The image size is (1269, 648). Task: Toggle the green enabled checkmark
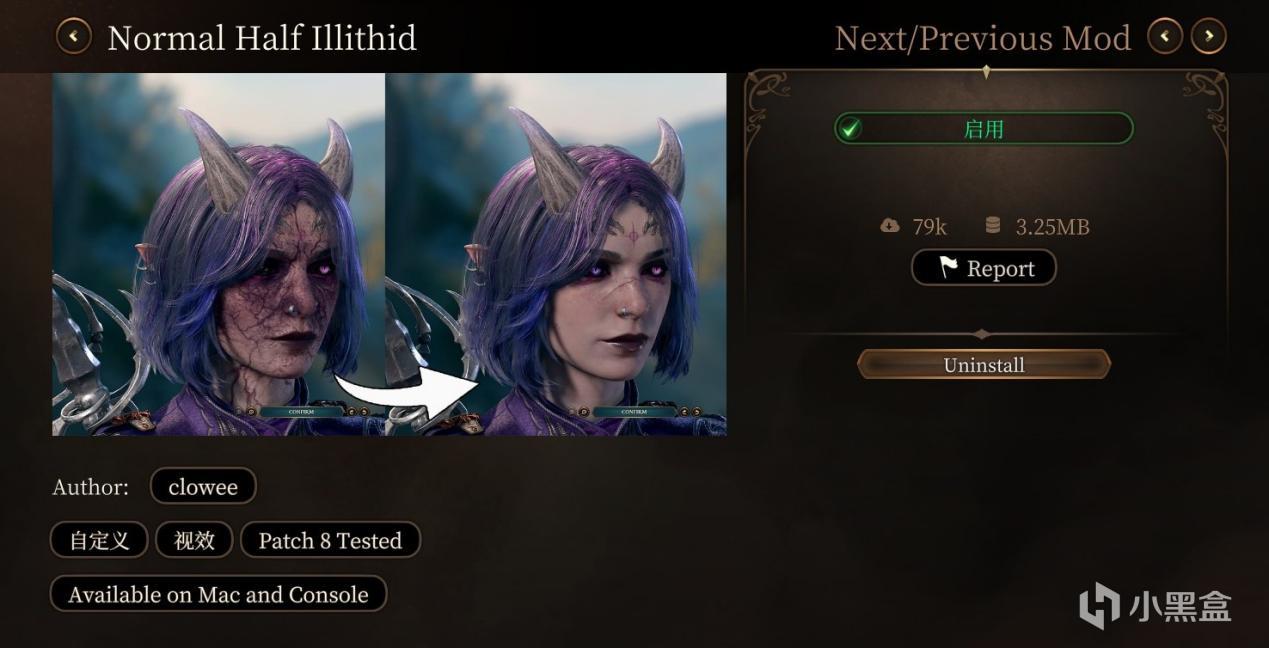(850, 129)
